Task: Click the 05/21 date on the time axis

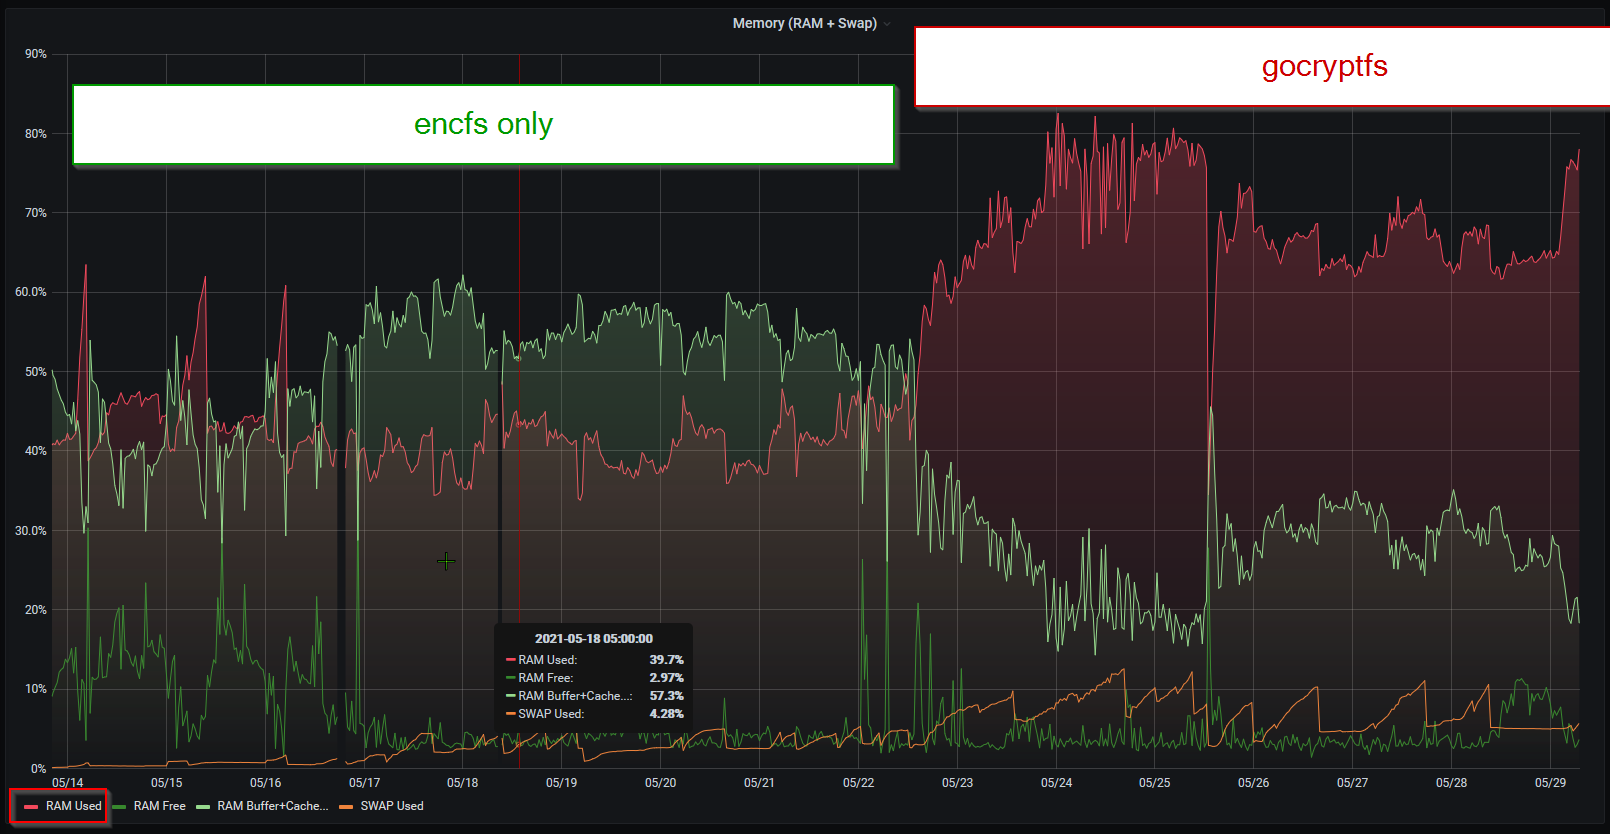Action: [760, 783]
